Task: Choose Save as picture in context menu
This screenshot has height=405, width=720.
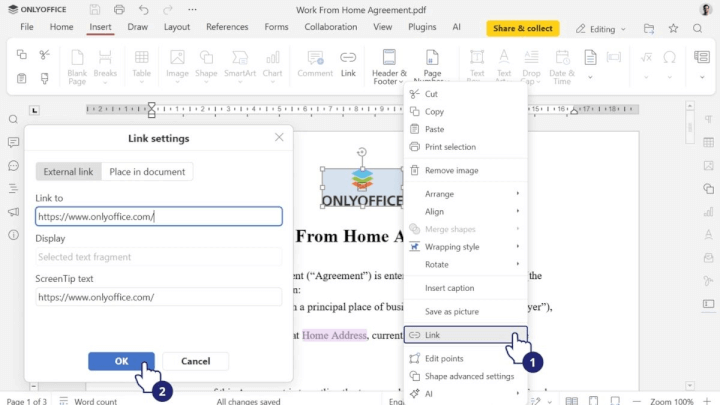Action: [466, 311]
